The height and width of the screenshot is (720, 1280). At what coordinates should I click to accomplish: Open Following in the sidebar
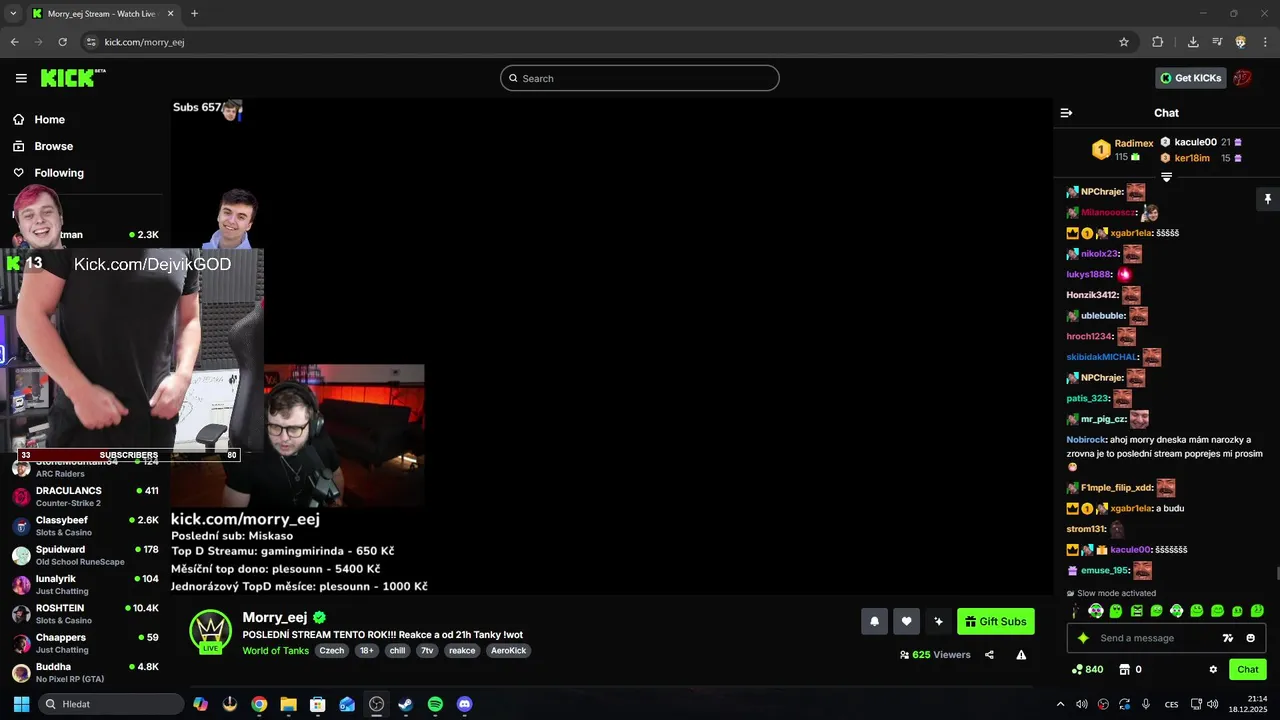pyautogui.click(x=59, y=173)
